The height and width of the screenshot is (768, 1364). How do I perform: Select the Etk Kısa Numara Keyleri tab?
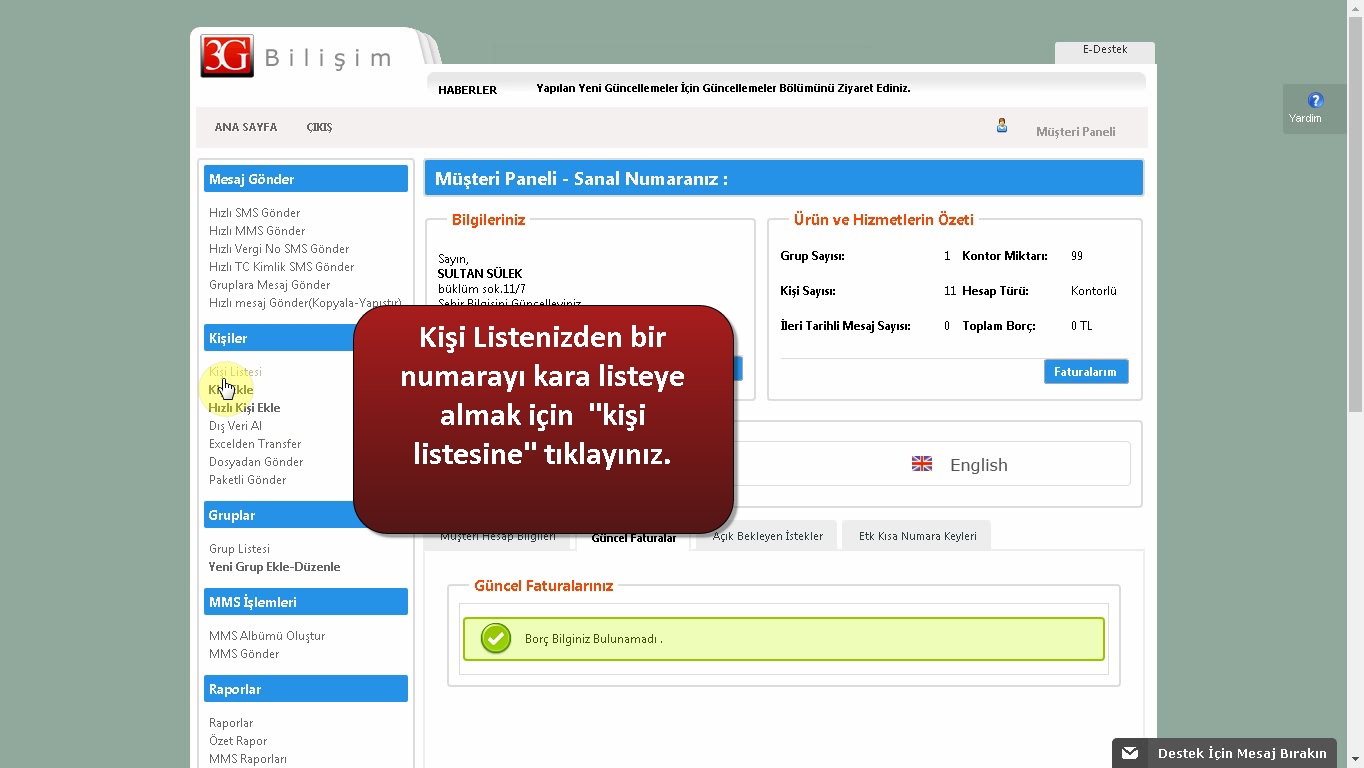(917, 536)
